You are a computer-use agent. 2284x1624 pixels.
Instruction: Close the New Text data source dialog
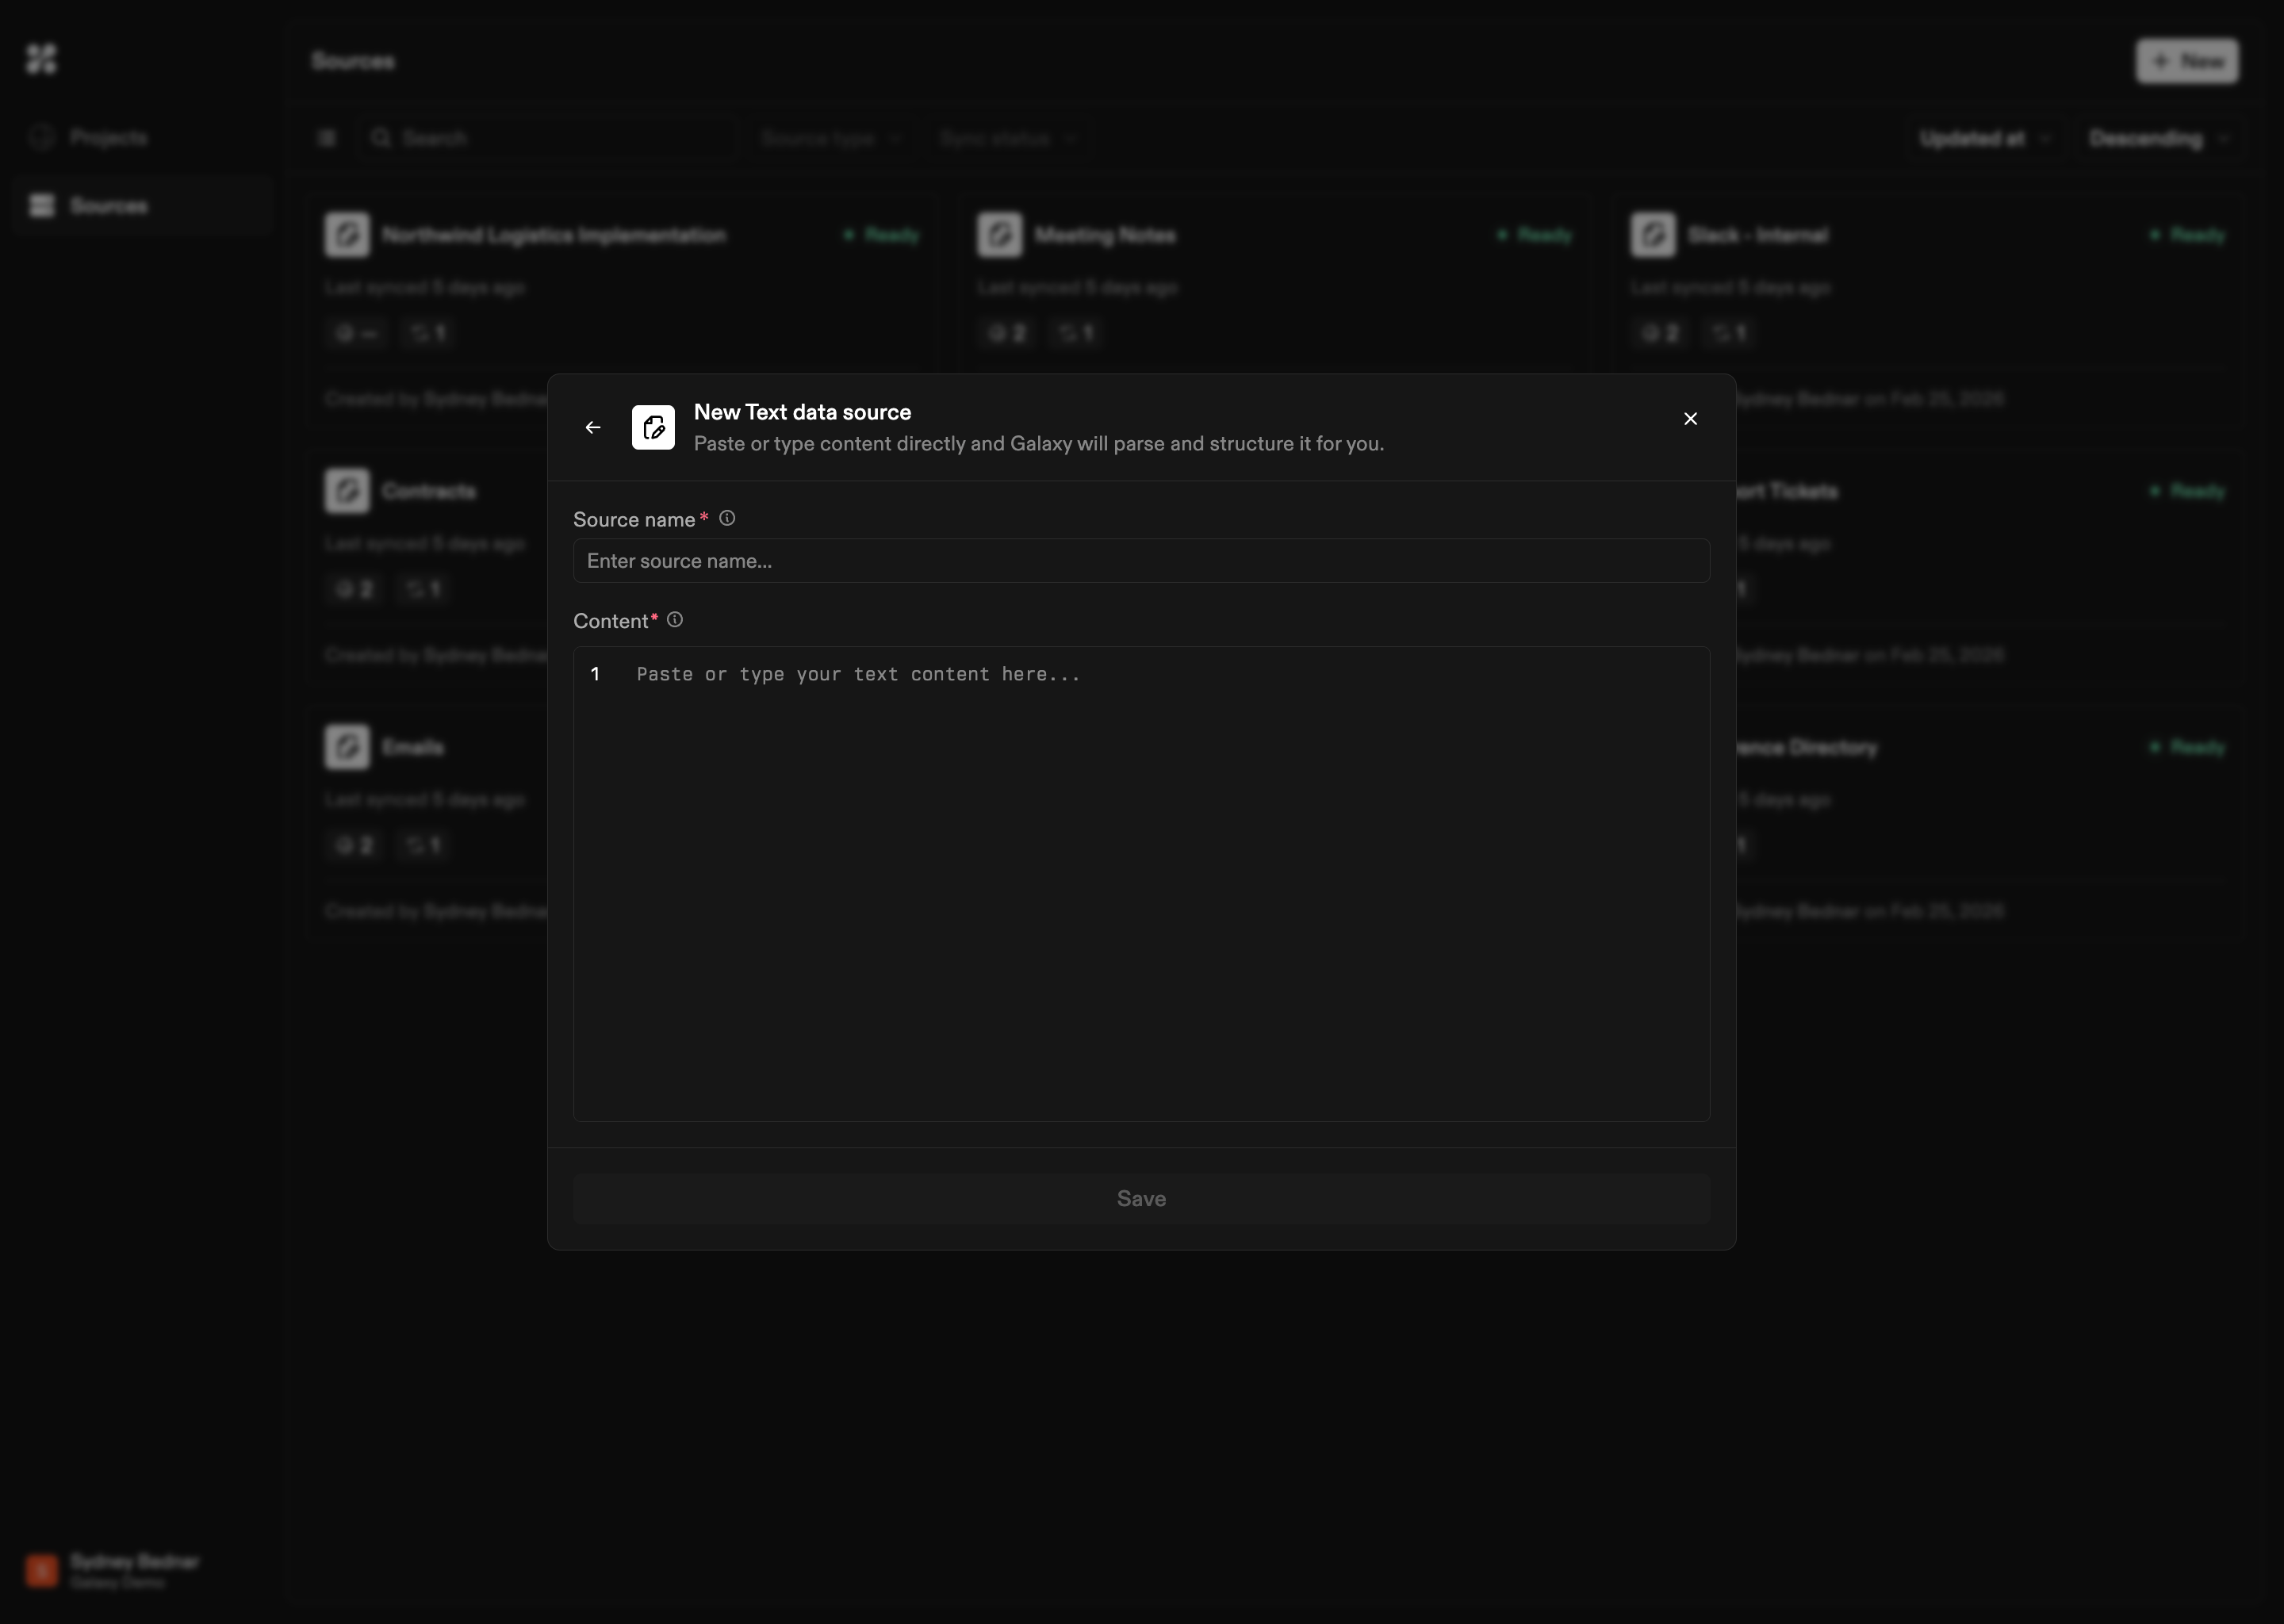coord(1690,419)
